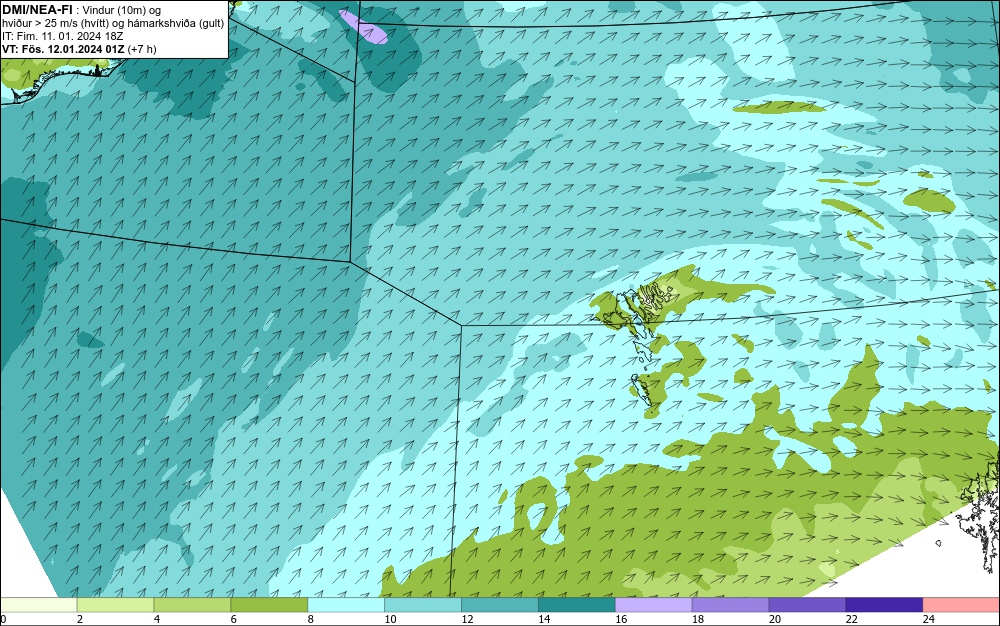Click the pale yellow 0–2 m/s legend swatch
The height and width of the screenshot is (626, 1000).
pyautogui.click(x=38, y=604)
